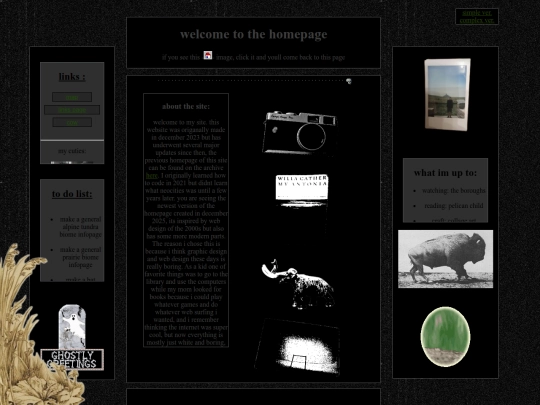Follow the 'here' archive link
The height and width of the screenshot is (405, 540).
pyautogui.click(x=152, y=175)
